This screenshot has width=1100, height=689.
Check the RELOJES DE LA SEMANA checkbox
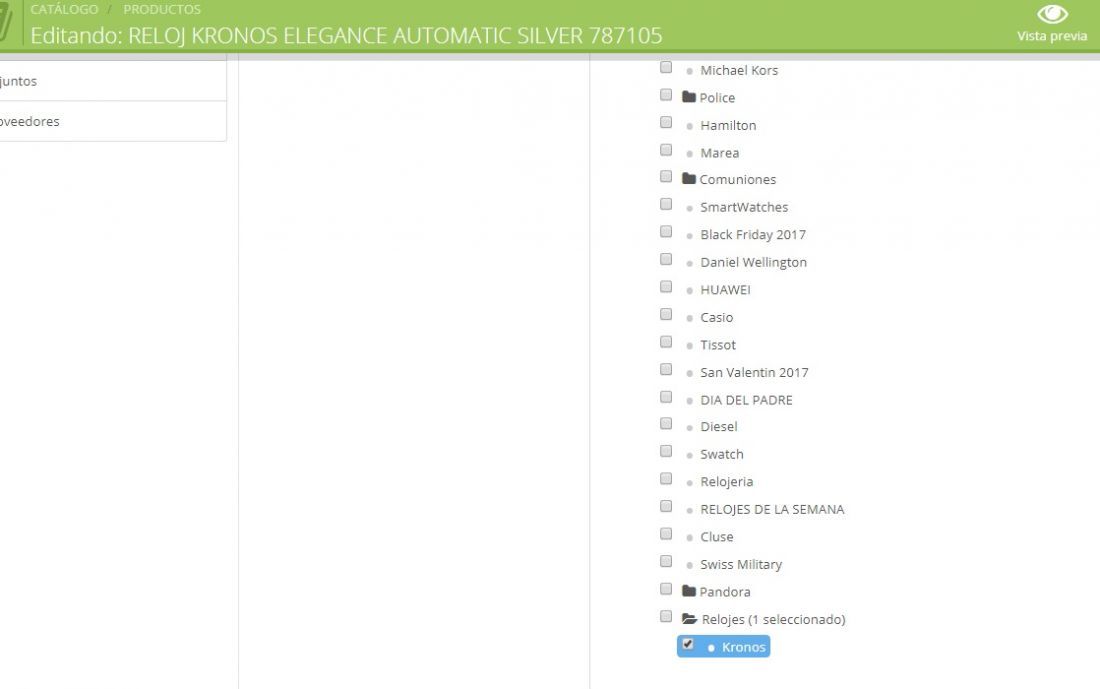pyautogui.click(x=666, y=507)
